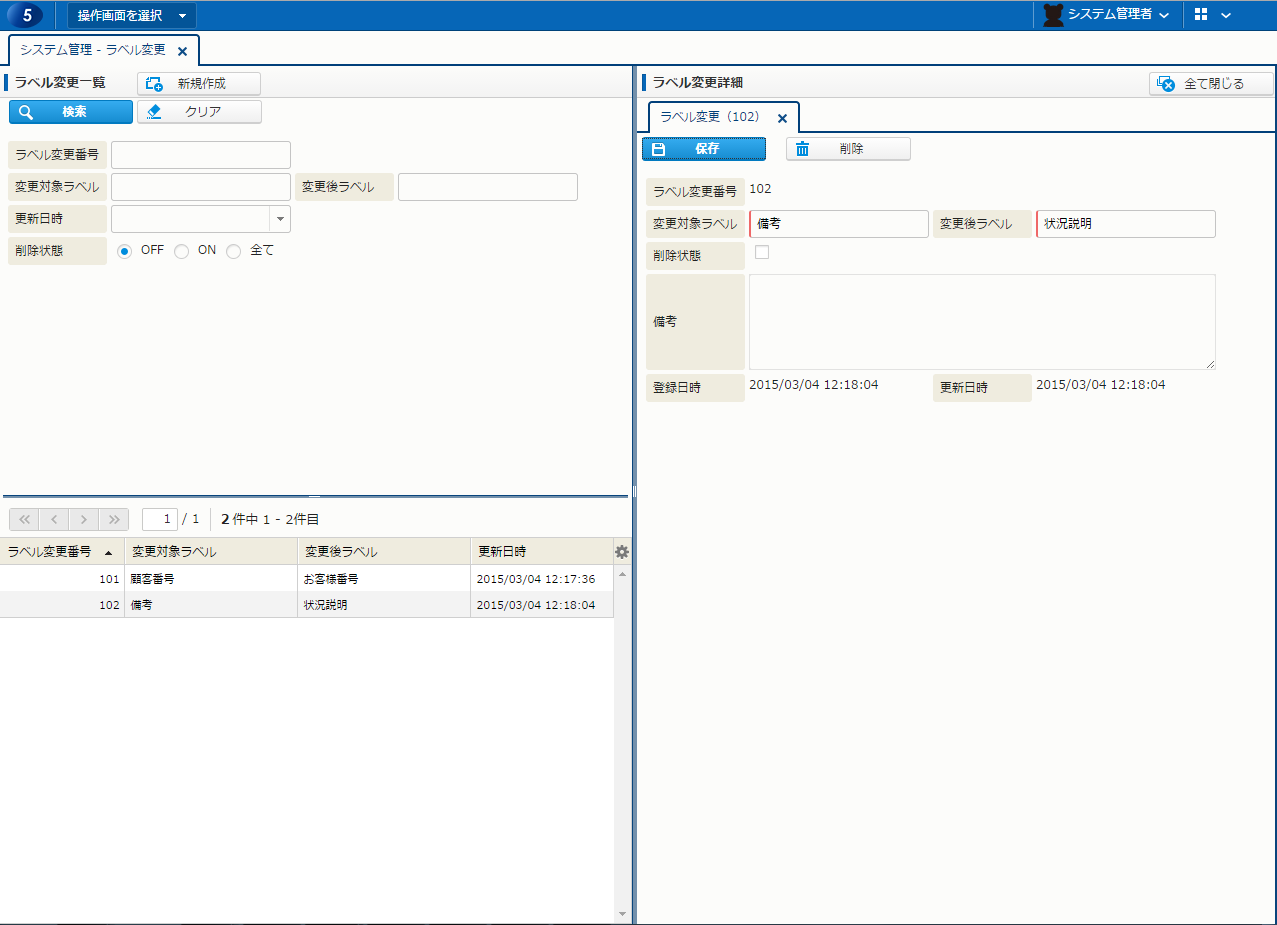Screen dimensions: 1277x925
Task: Open the システム管理者 user menu
Action: click(x=1105, y=15)
